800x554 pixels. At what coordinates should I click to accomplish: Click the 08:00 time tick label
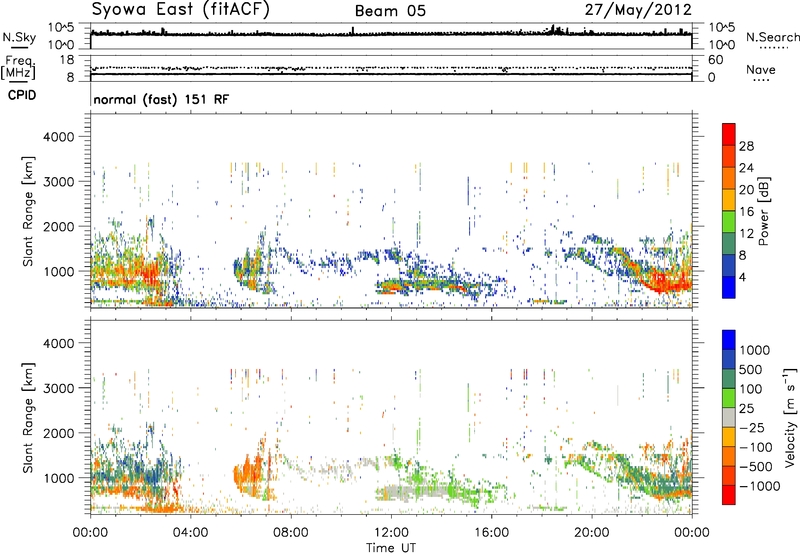[290, 533]
